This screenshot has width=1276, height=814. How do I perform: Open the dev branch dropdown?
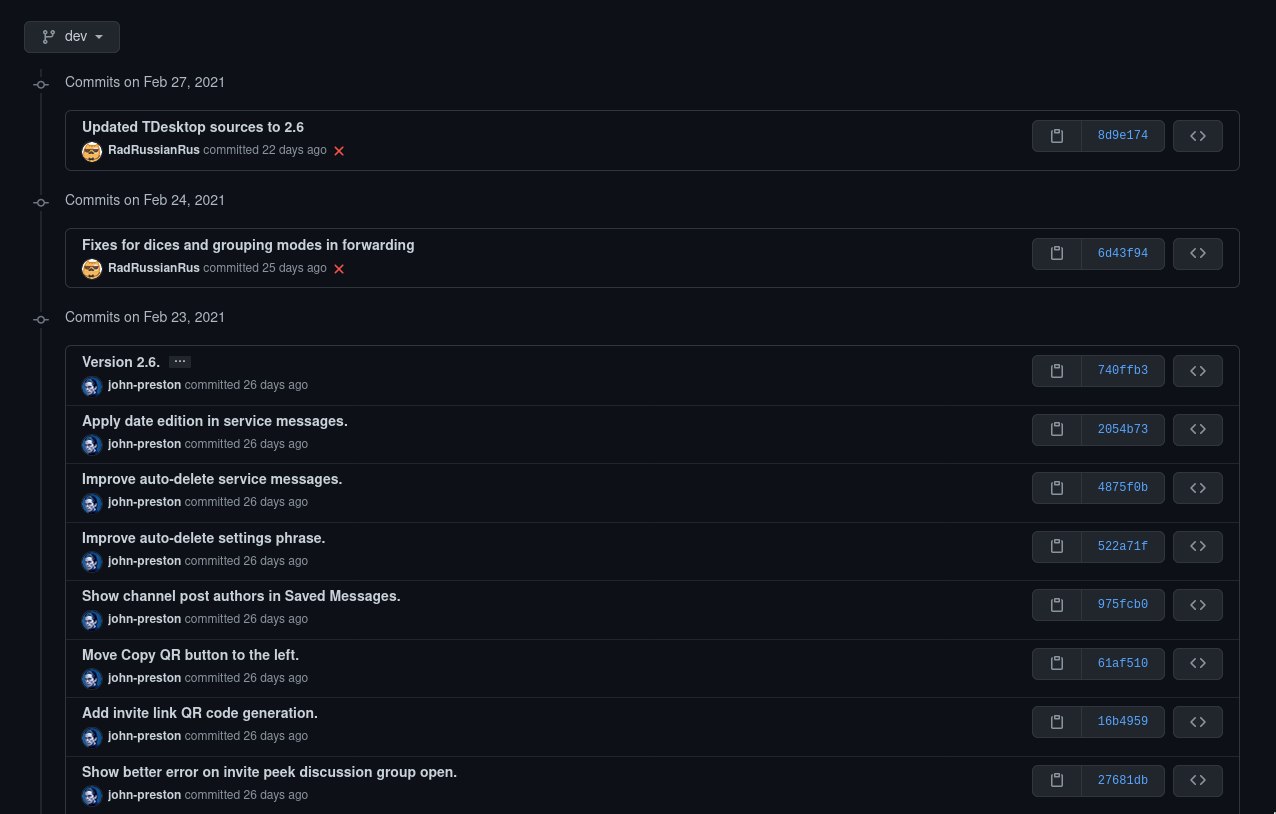(72, 37)
